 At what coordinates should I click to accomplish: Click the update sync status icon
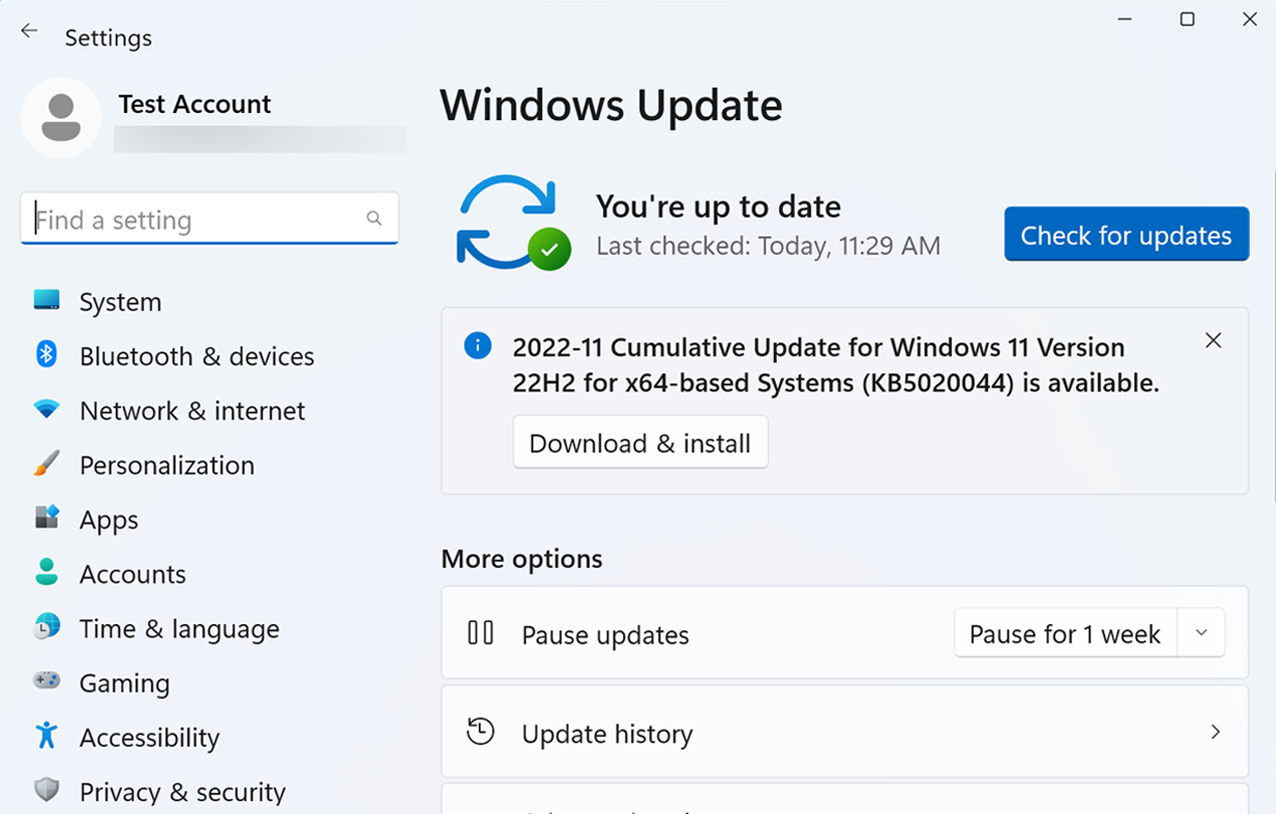[513, 222]
